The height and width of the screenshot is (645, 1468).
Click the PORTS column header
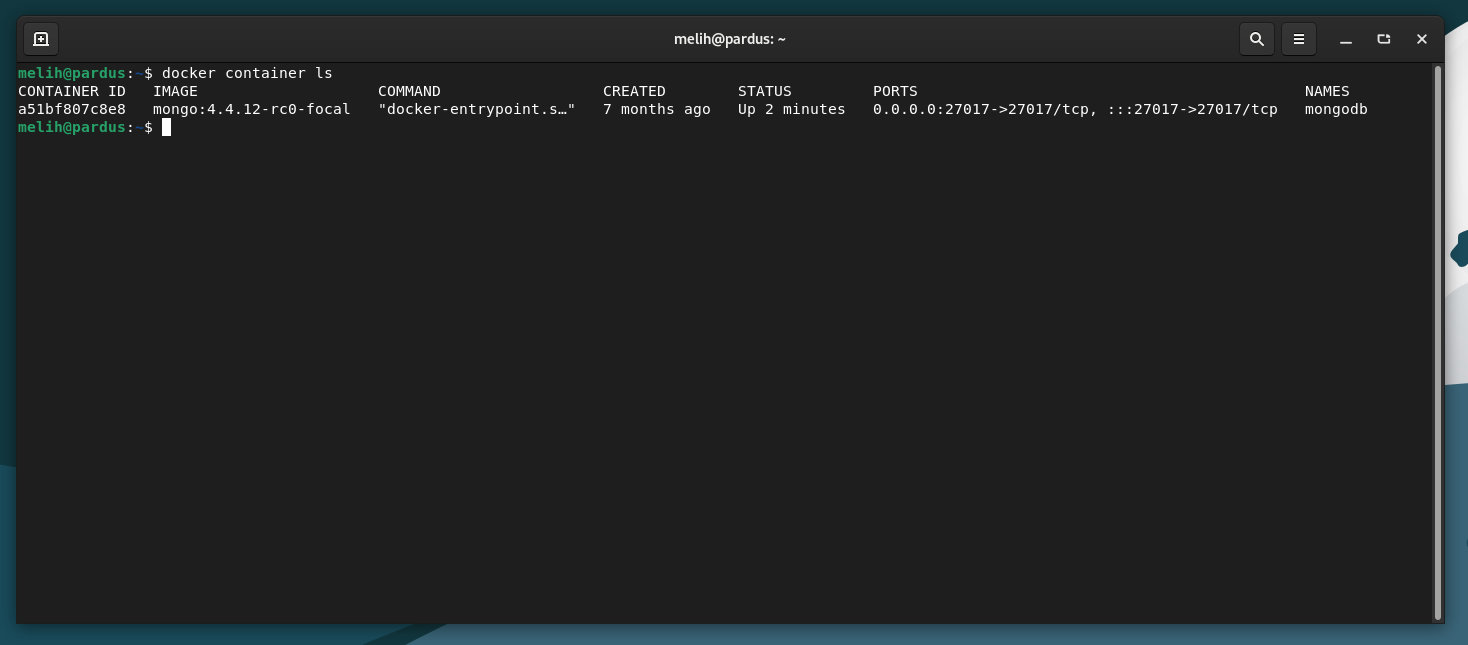(895, 91)
